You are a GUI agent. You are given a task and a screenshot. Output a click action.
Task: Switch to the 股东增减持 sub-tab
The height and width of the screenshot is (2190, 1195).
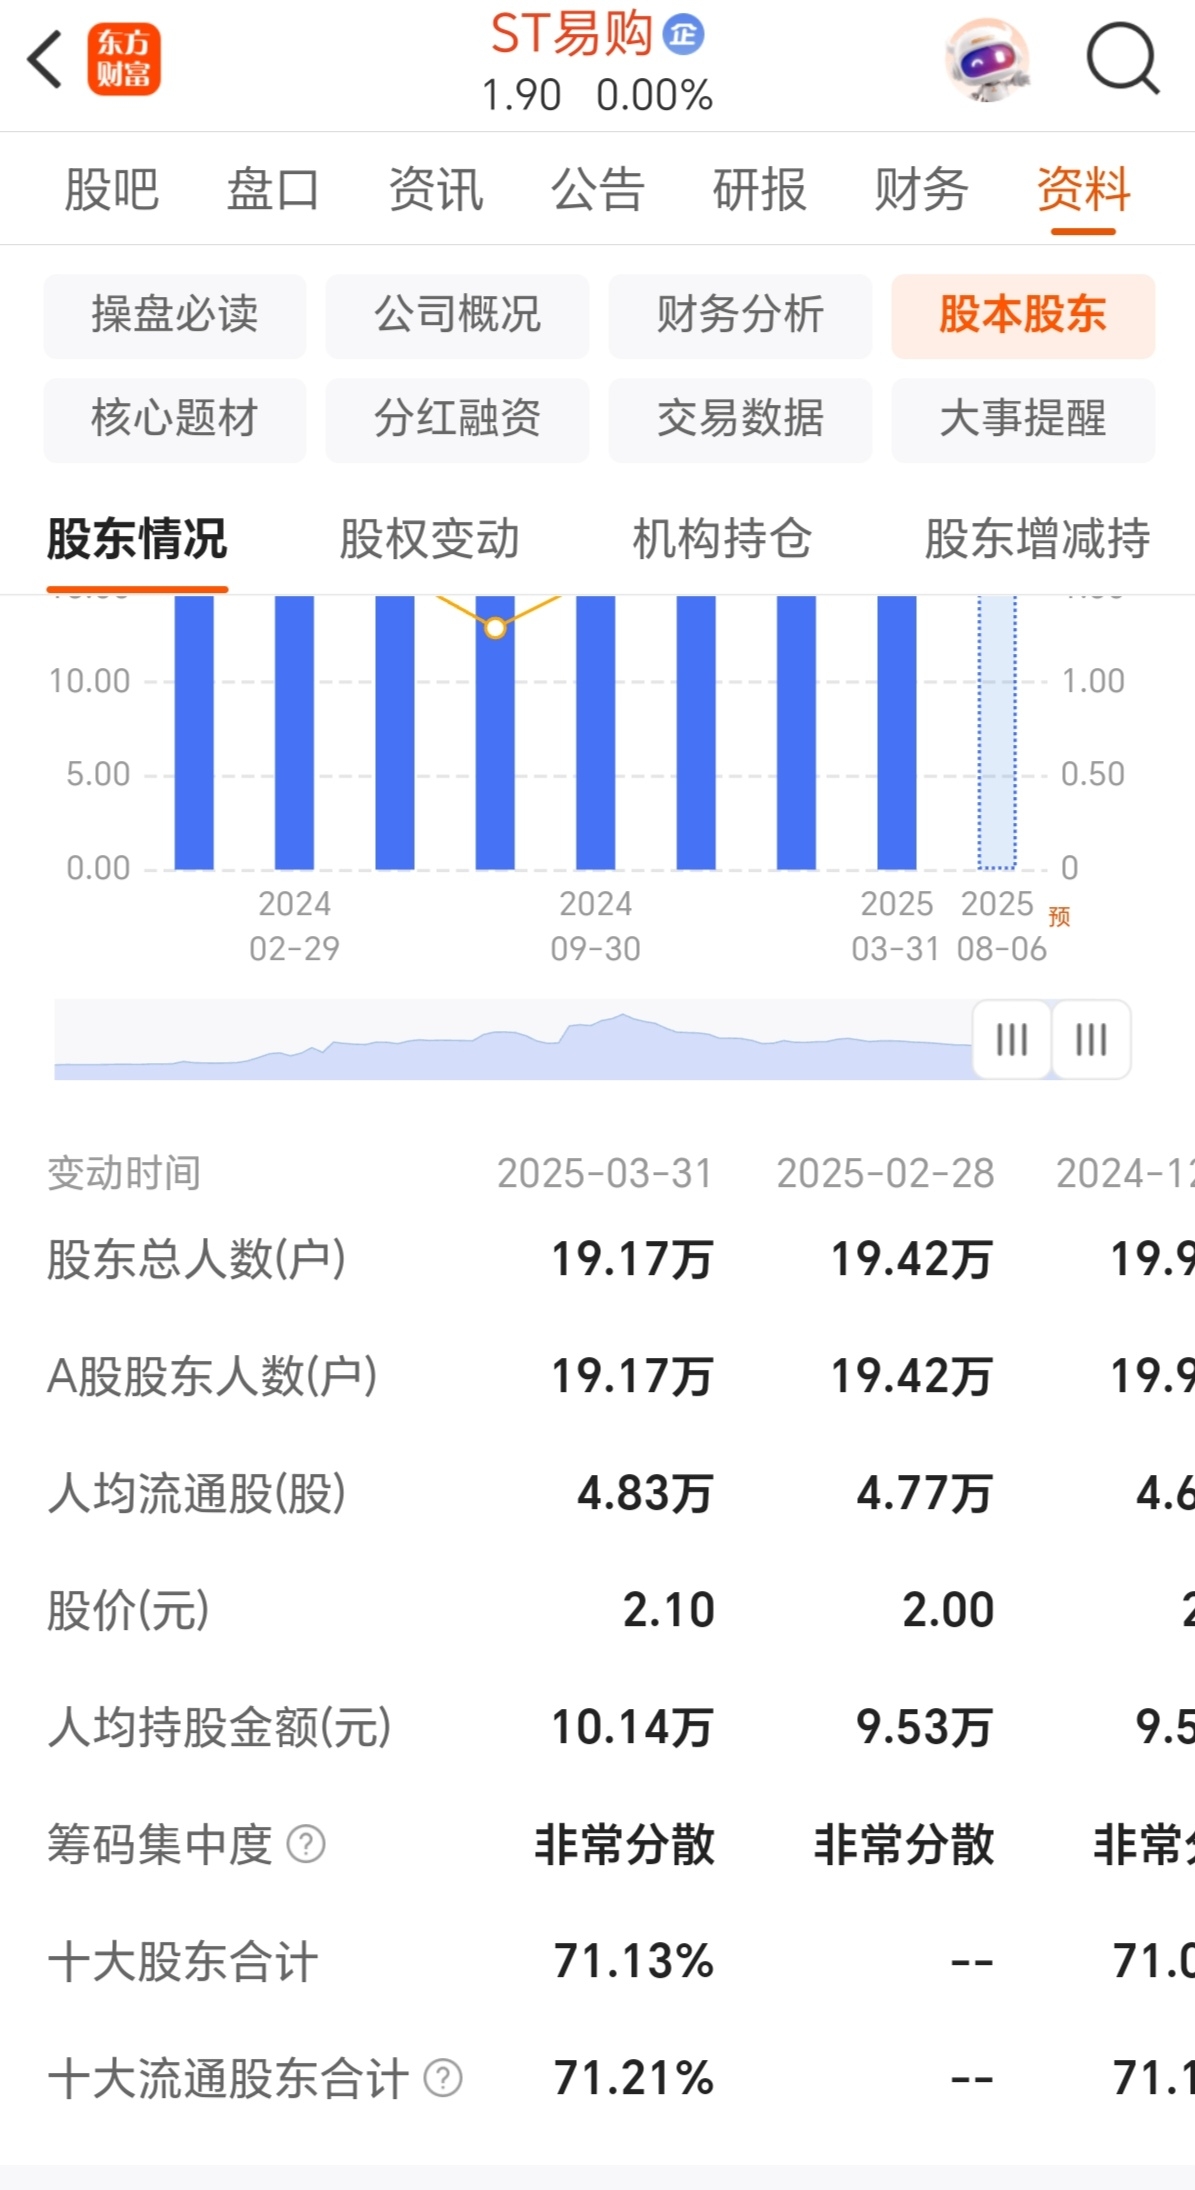[1037, 540]
